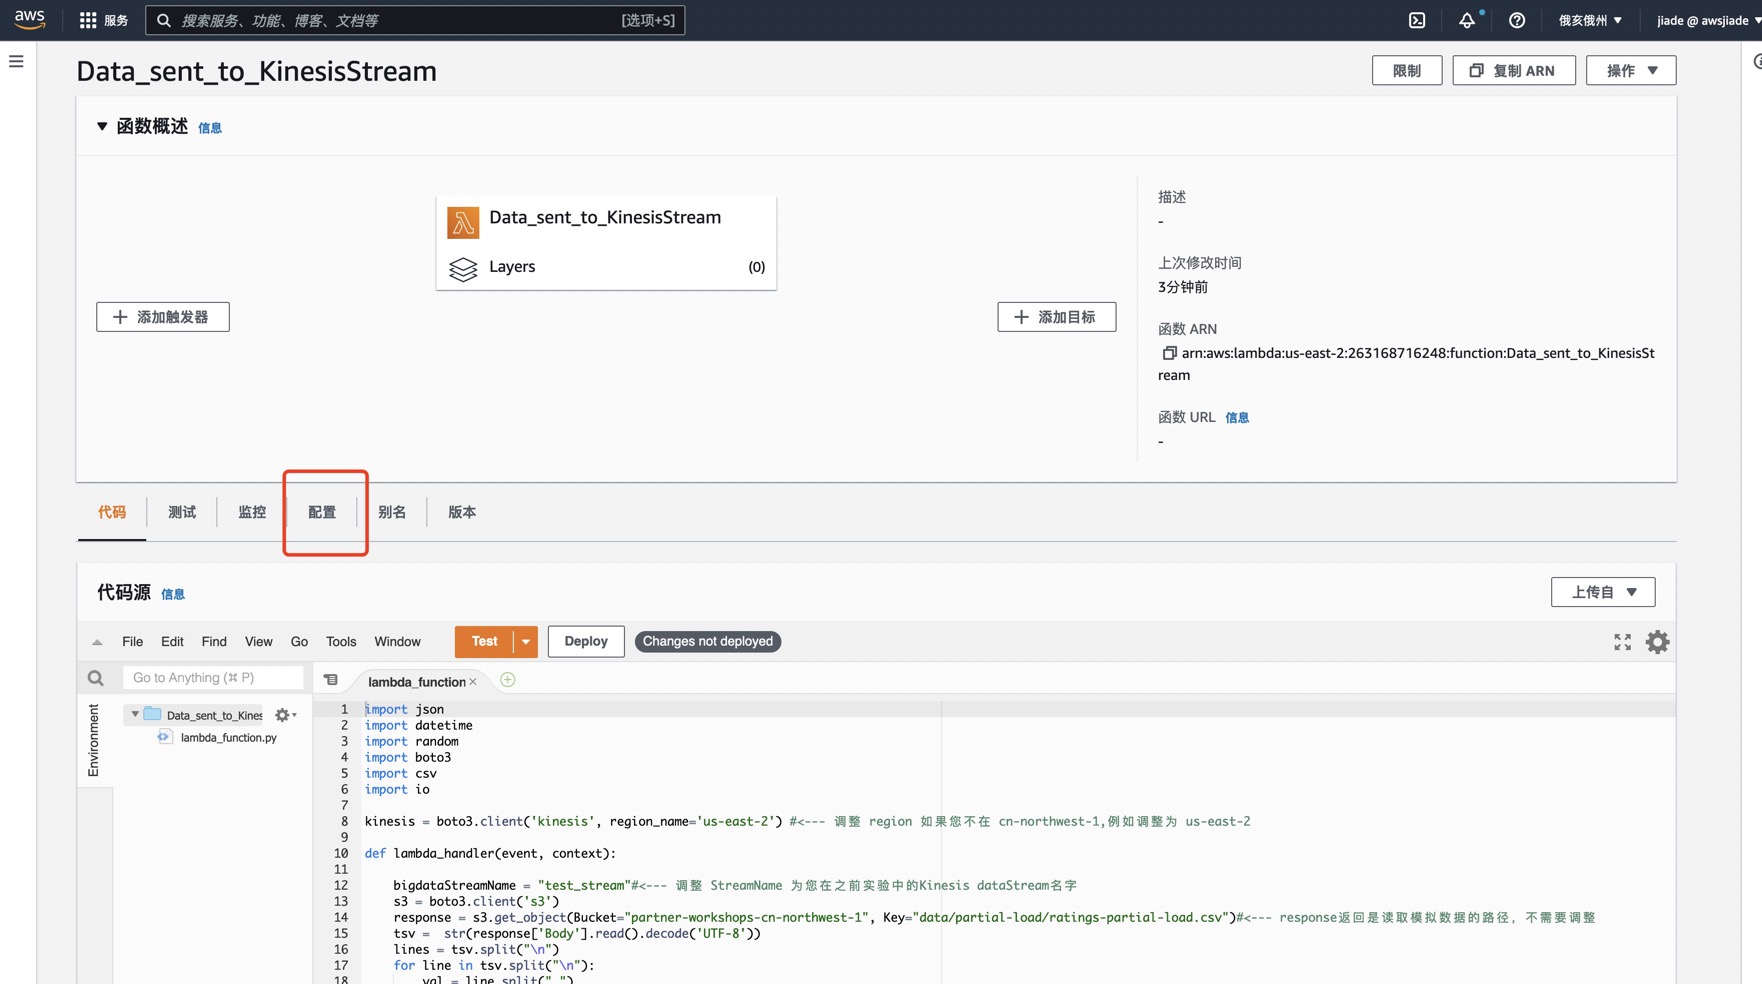1762x984 pixels.
Task: Open the services grid icon
Action: 88,20
